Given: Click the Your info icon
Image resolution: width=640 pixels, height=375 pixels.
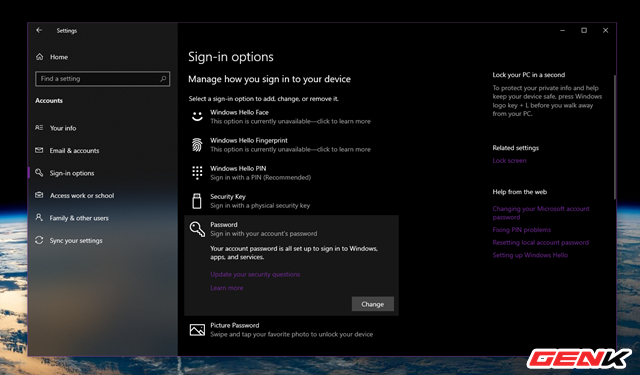Looking at the screenshot, I should (39, 128).
